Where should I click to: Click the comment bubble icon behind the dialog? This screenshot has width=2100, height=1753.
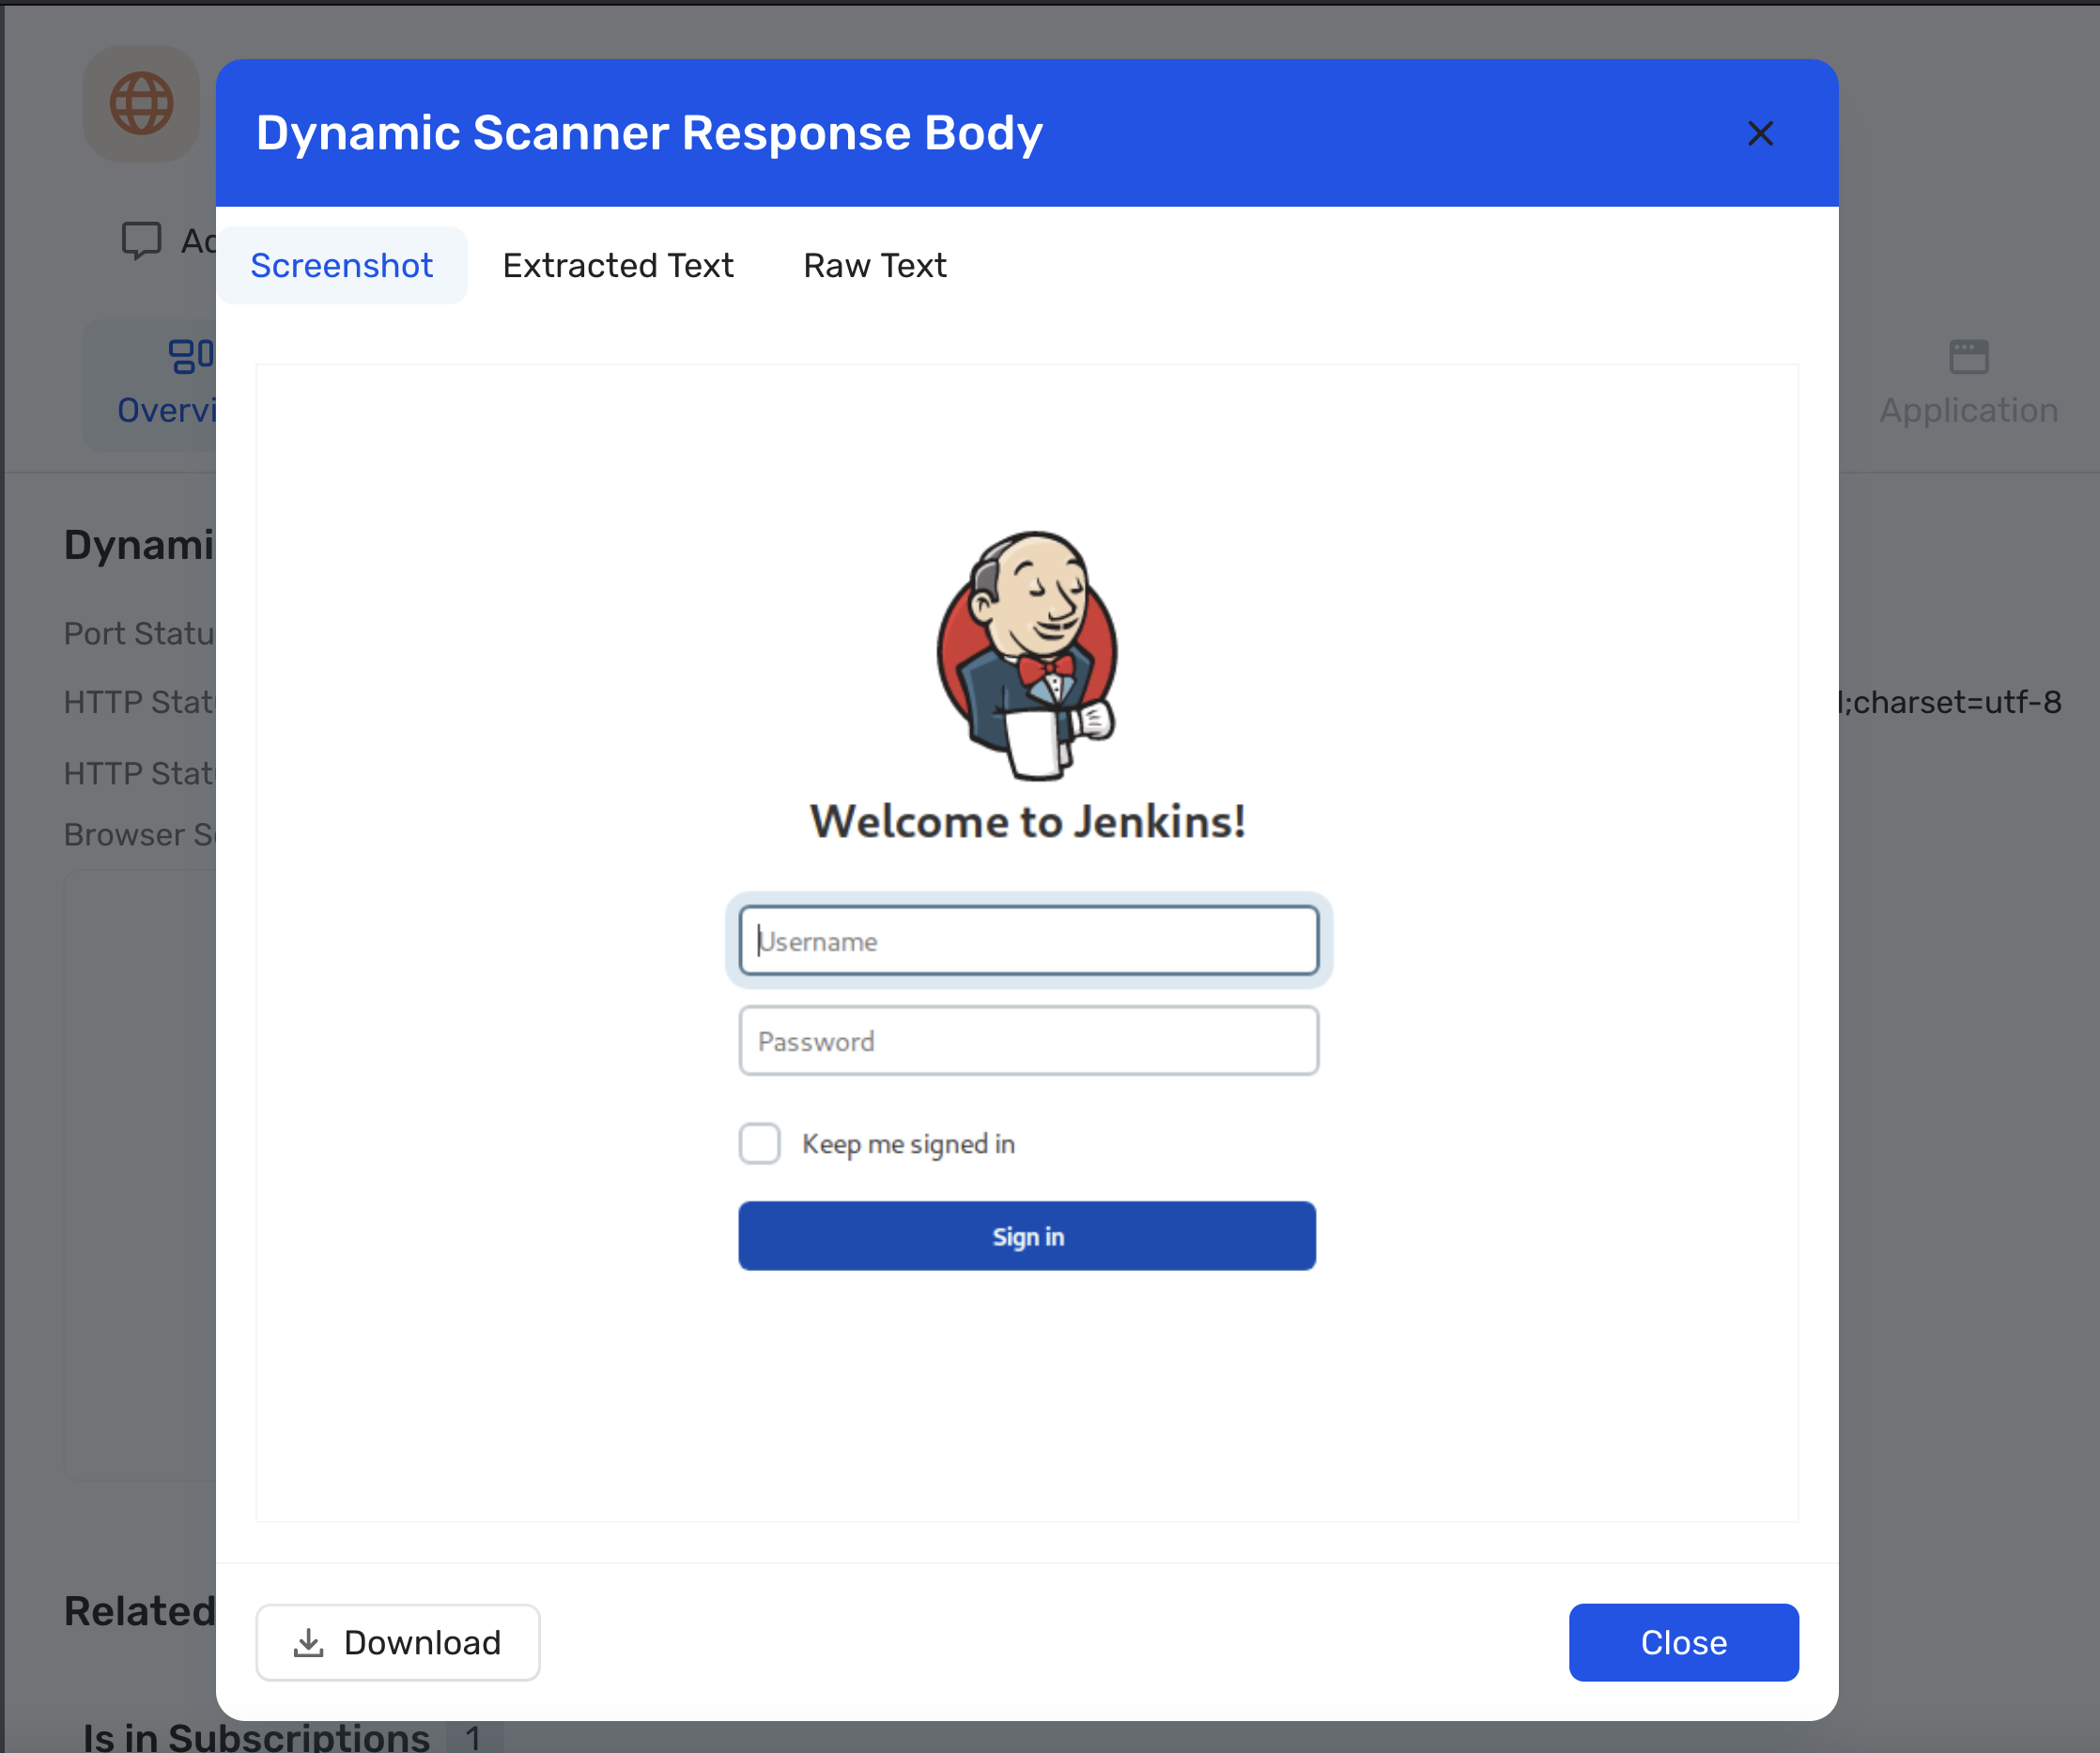[x=141, y=240]
